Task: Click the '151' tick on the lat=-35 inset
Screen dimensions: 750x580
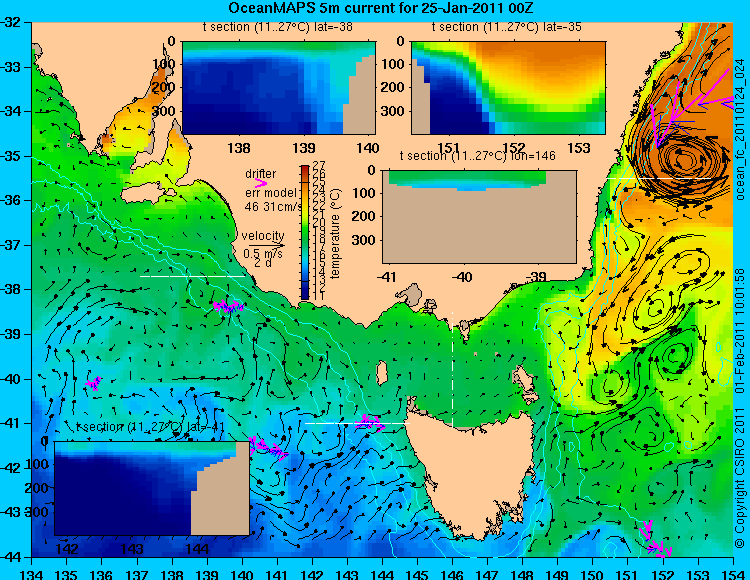Action: pyautogui.click(x=448, y=148)
